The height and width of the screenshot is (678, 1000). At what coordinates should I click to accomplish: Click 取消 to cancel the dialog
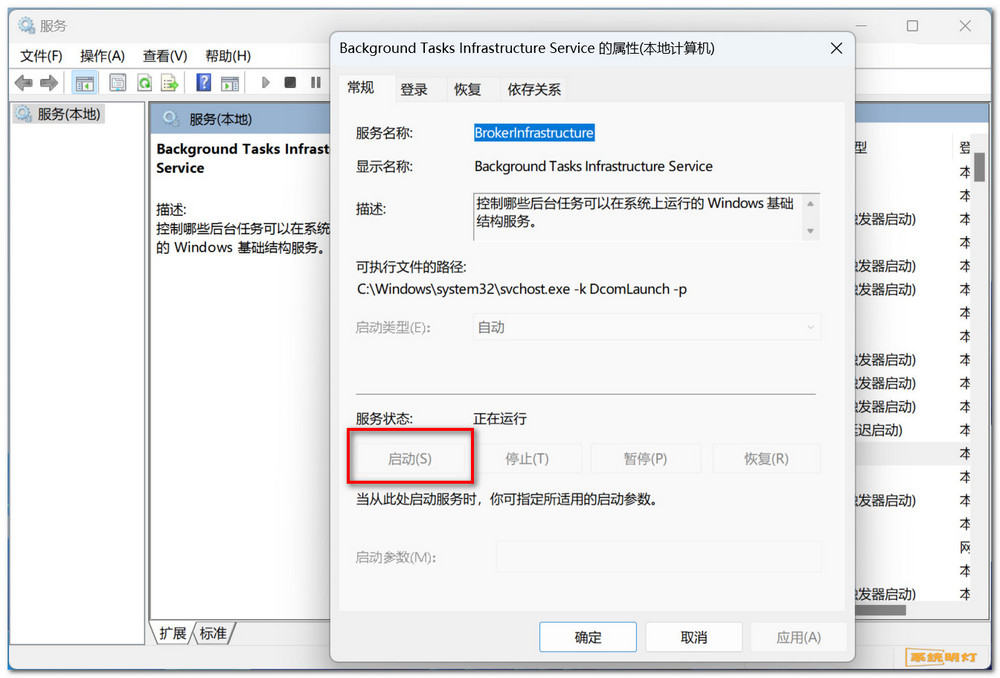694,637
